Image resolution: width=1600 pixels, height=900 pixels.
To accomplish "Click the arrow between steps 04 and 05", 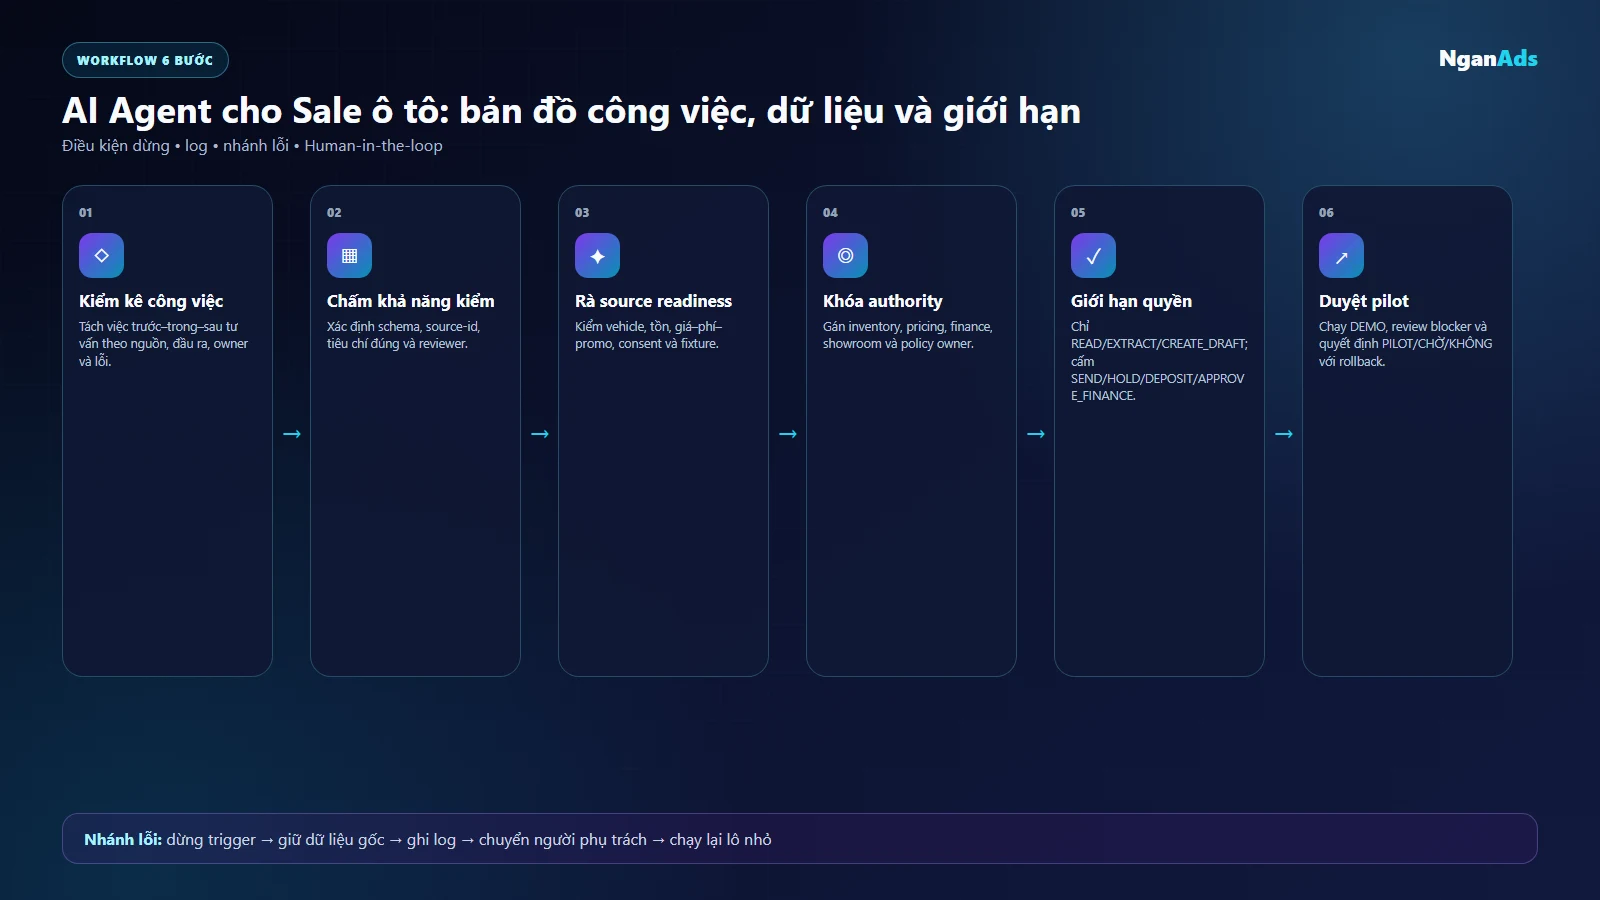I will [1036, 433].
